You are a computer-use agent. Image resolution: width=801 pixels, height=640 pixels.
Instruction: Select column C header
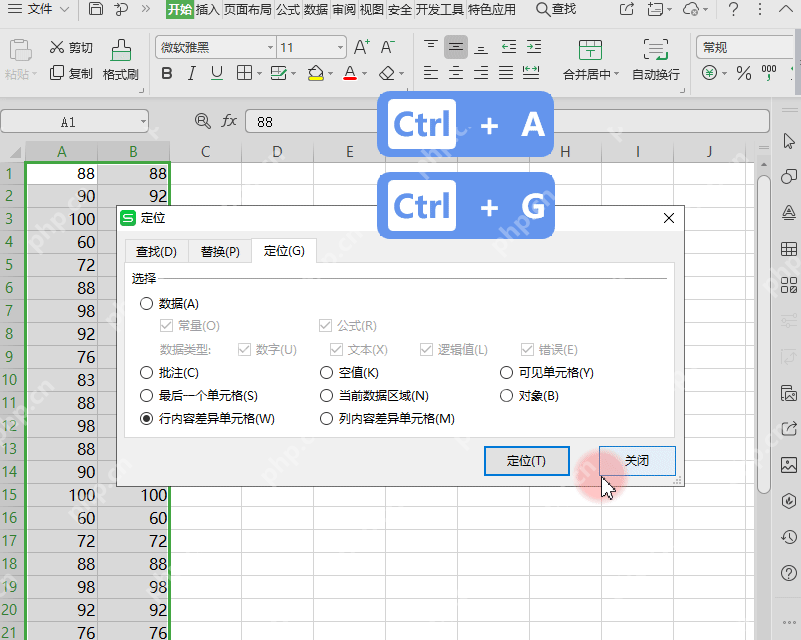click(205, 152)
